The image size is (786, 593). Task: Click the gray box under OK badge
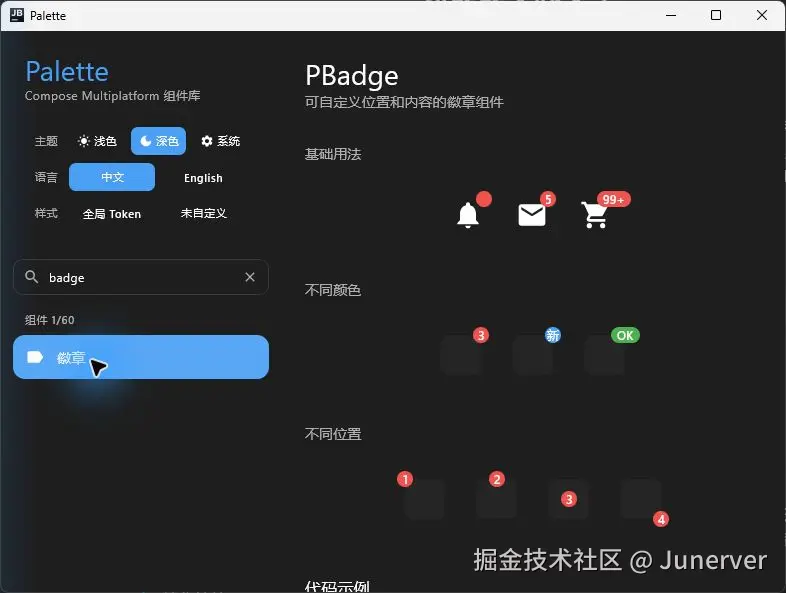click(604, 355)
